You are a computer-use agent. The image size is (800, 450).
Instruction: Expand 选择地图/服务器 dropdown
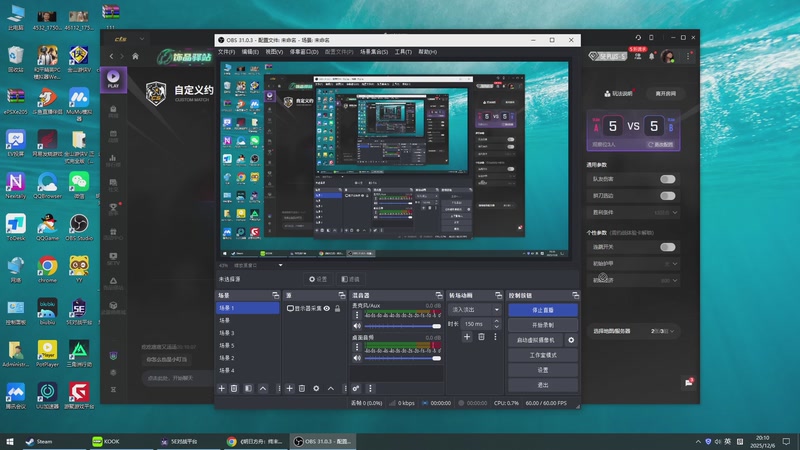point(671,331)
